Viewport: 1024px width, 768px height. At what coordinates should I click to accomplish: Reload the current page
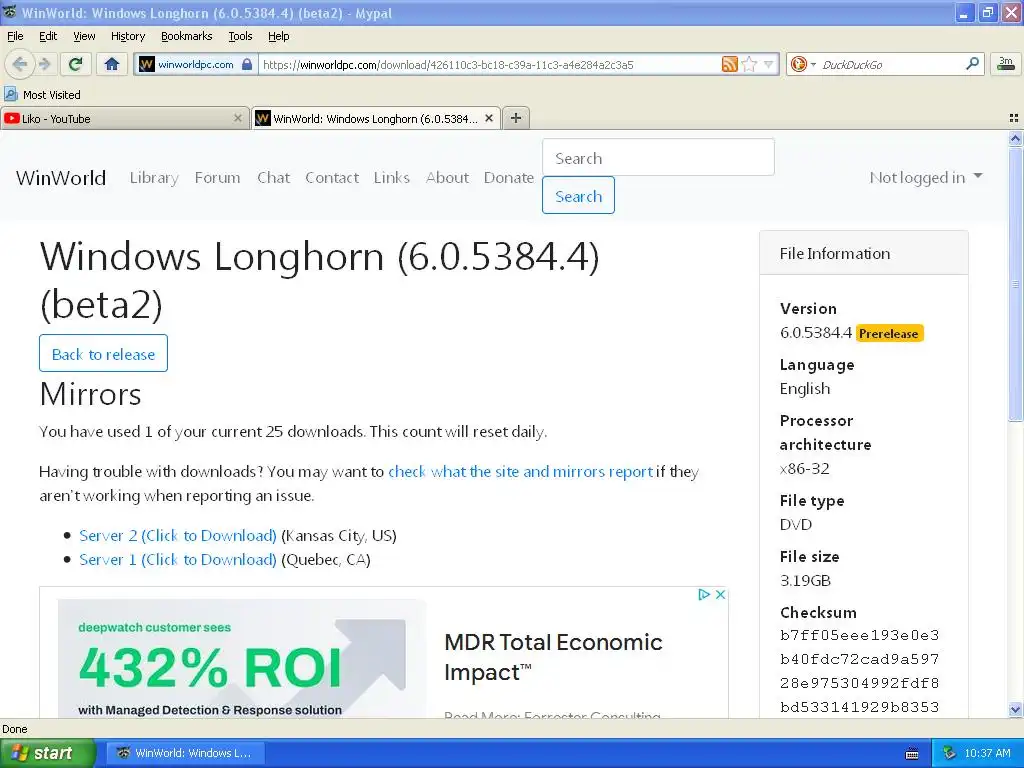(76, 64)
